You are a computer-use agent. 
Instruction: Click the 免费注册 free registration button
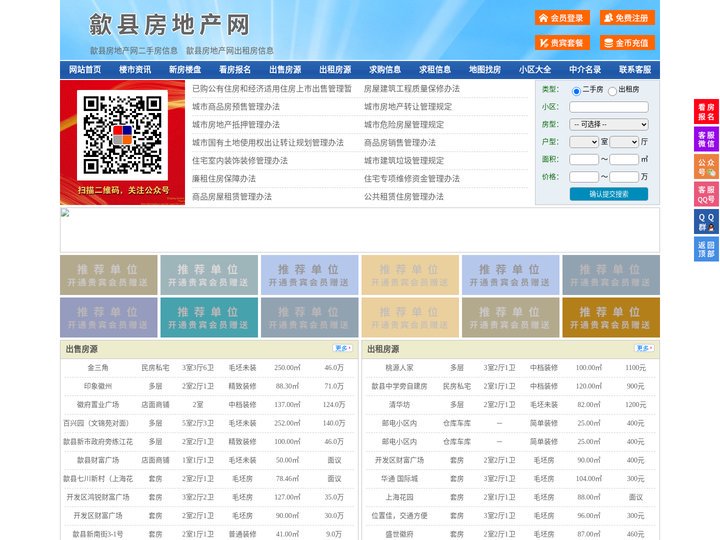pos(627,18)
